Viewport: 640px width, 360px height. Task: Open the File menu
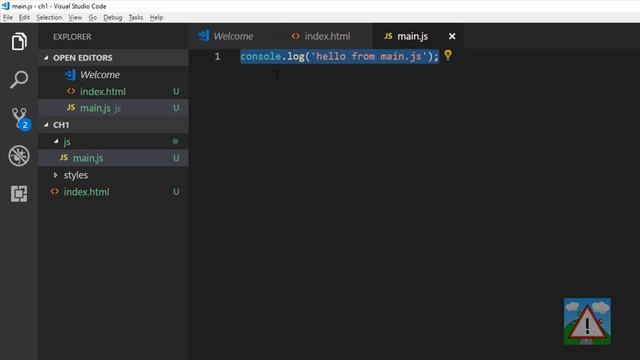(x=8, y=17)
